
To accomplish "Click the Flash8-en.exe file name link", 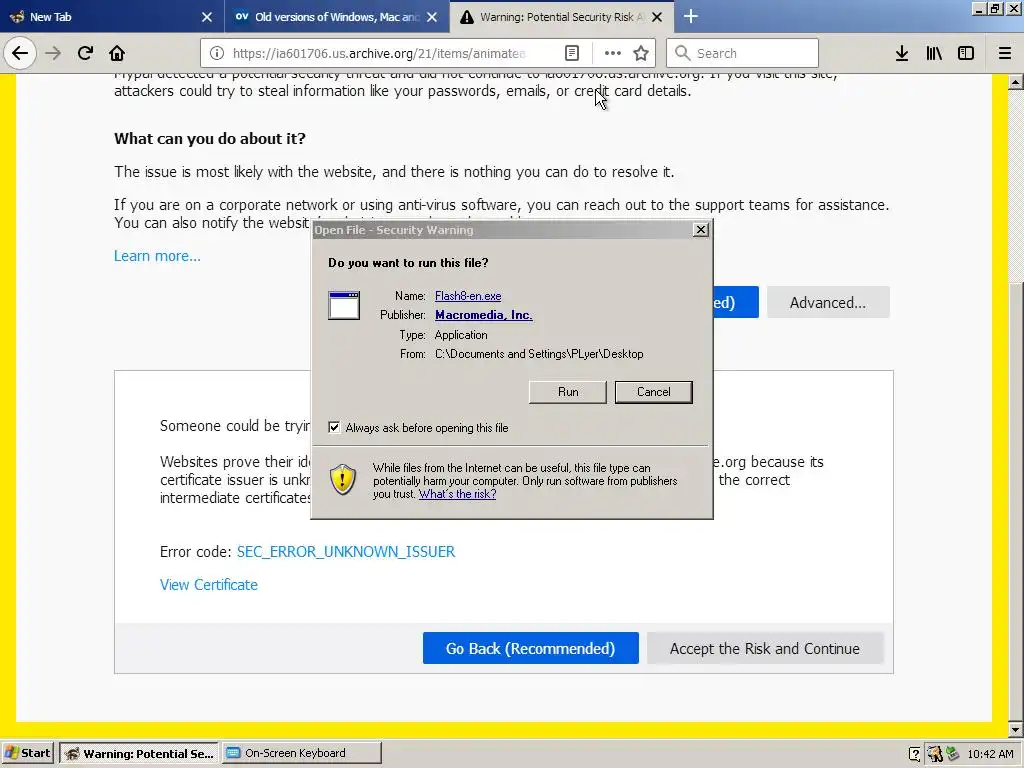I will coord(468,296).
